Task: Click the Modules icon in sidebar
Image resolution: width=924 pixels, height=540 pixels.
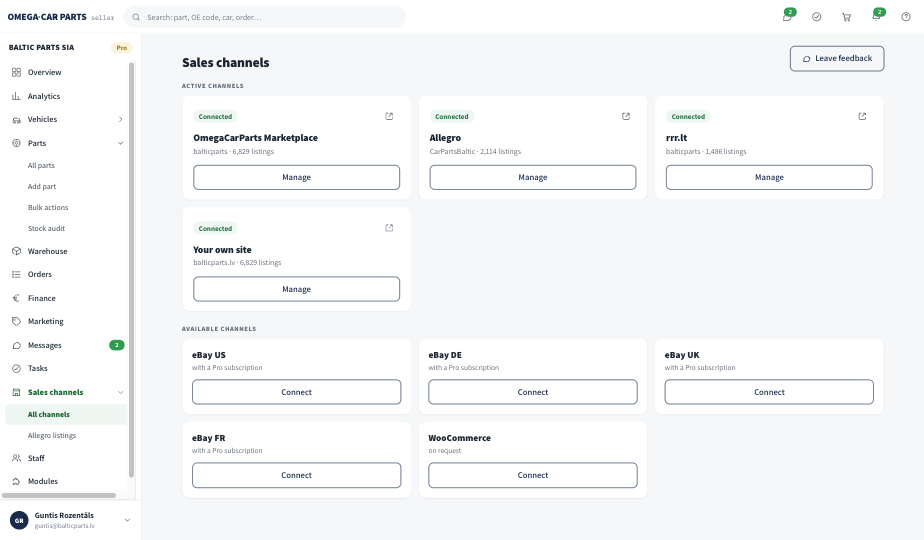Action: click(16, 481)
